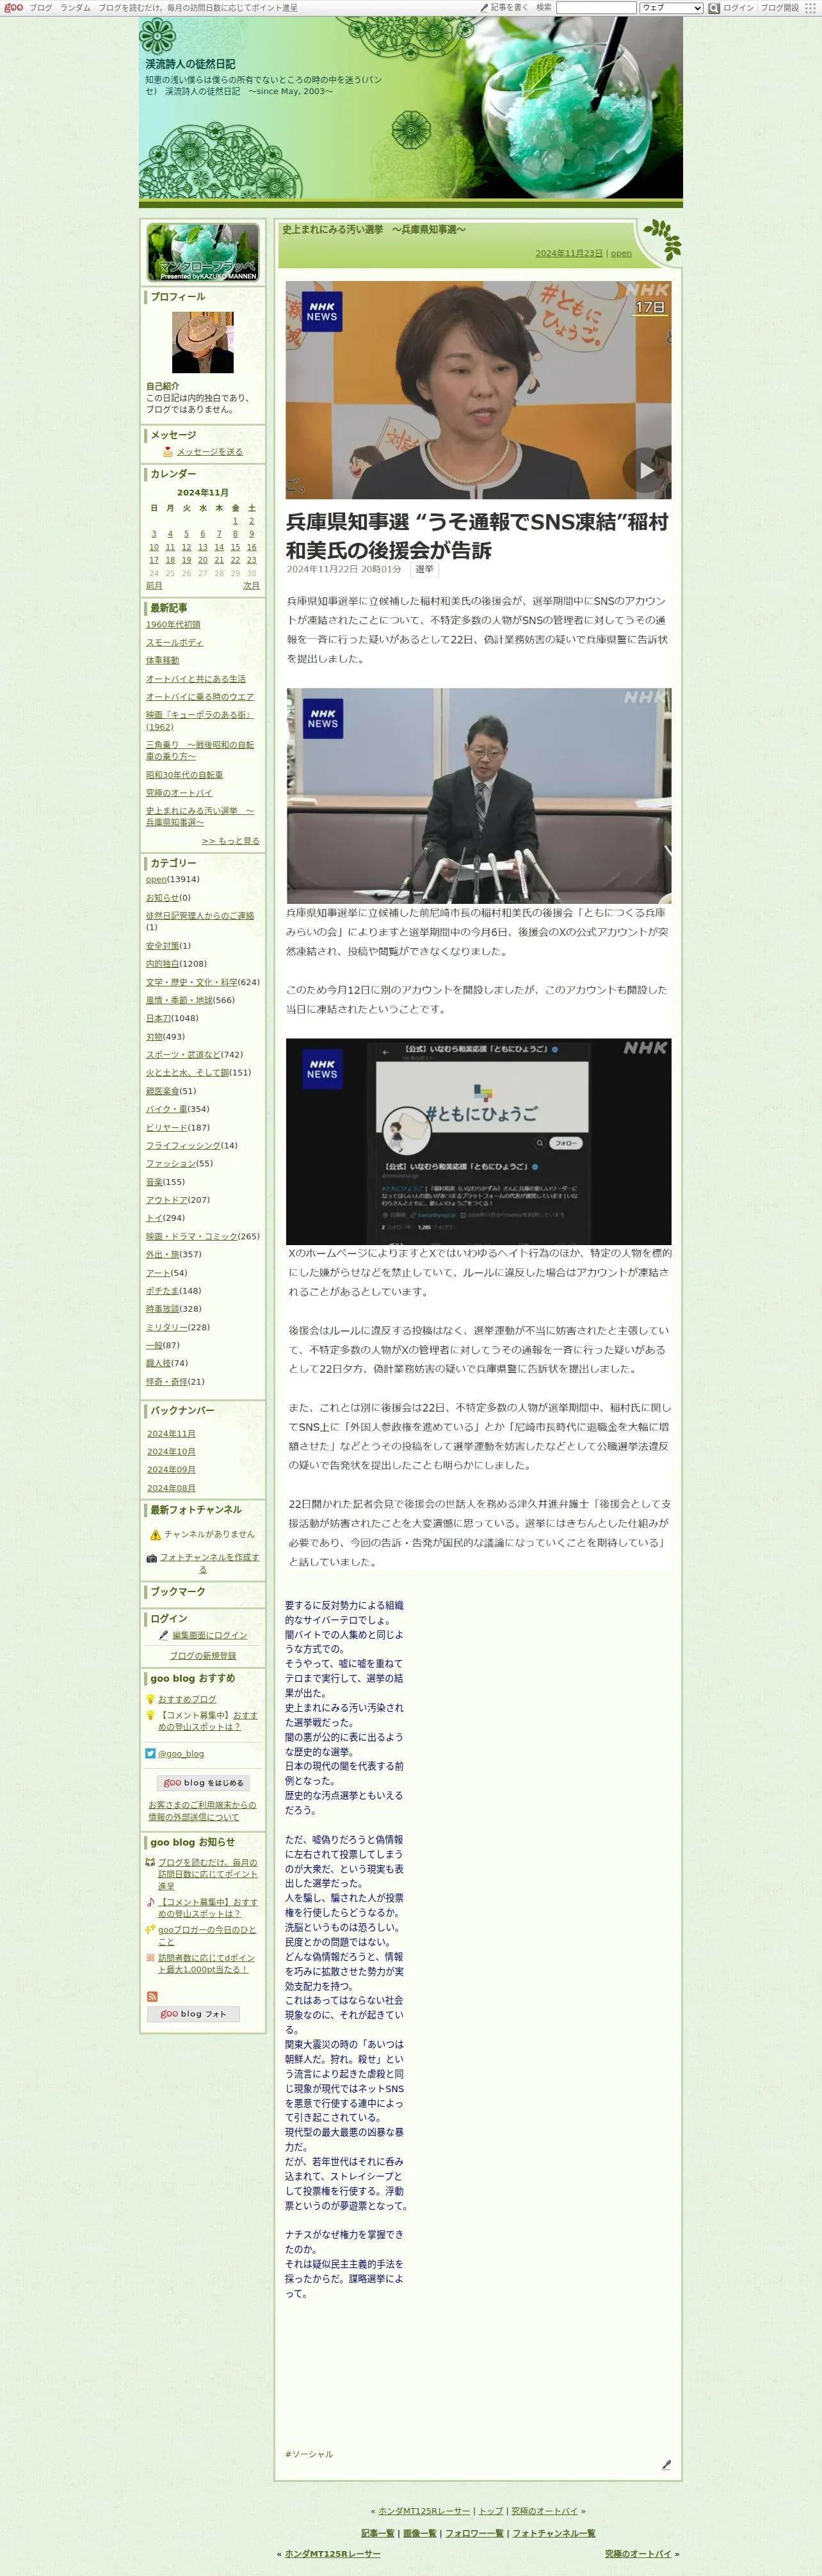Click the 選挙 tag below the NHK headline
The image size is (822, 2576).
425,569
